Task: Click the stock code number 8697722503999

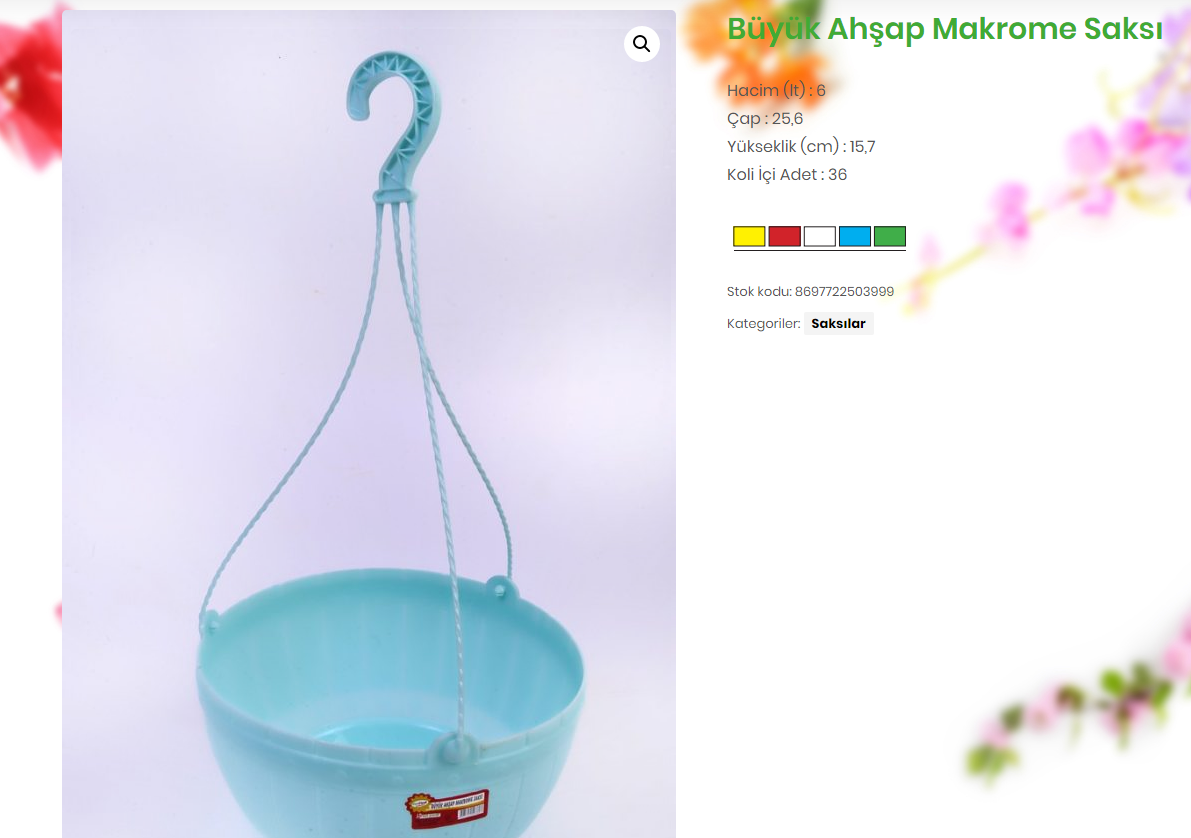Action: (844, 292)
